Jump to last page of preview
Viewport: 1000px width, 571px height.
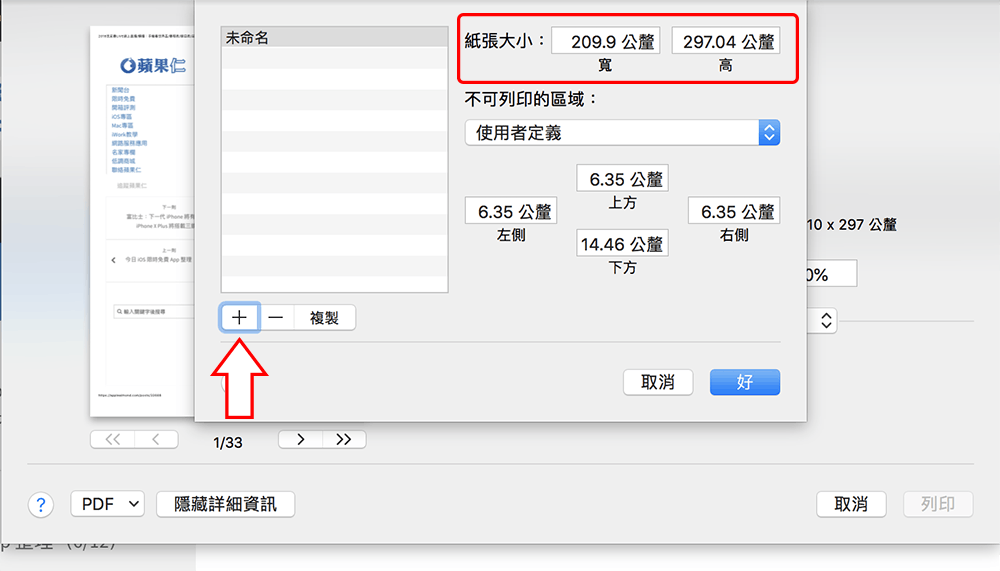[344, 440]
